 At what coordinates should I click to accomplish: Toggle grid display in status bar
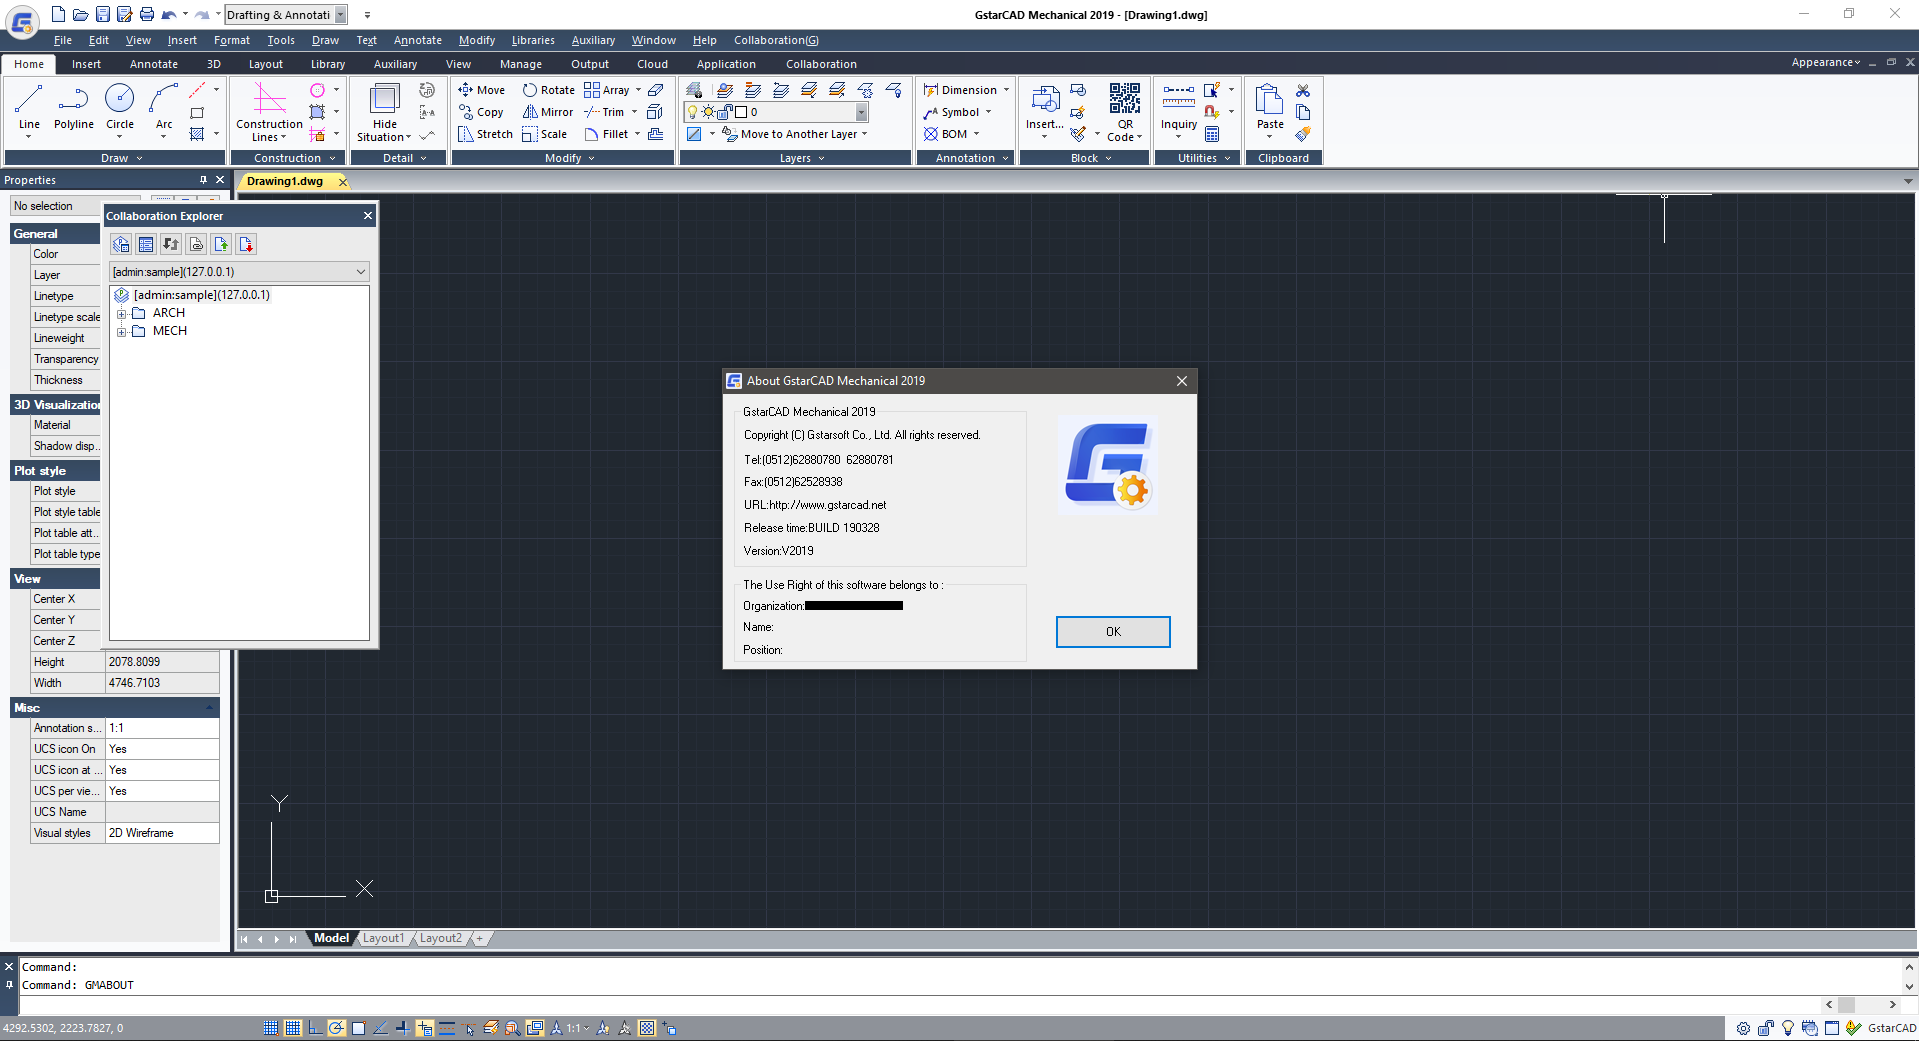pyautogui.click(x=293, y=1028)
